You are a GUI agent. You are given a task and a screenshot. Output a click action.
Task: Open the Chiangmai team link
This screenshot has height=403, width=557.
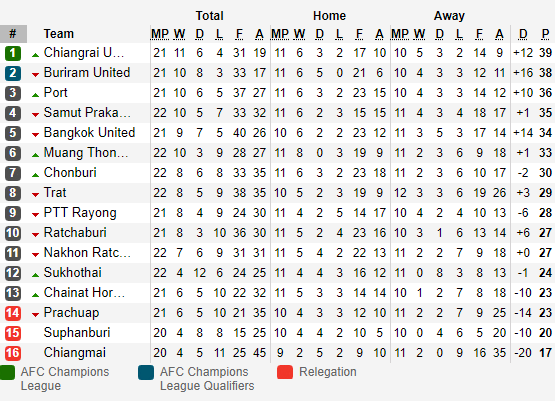coord(75,353)
